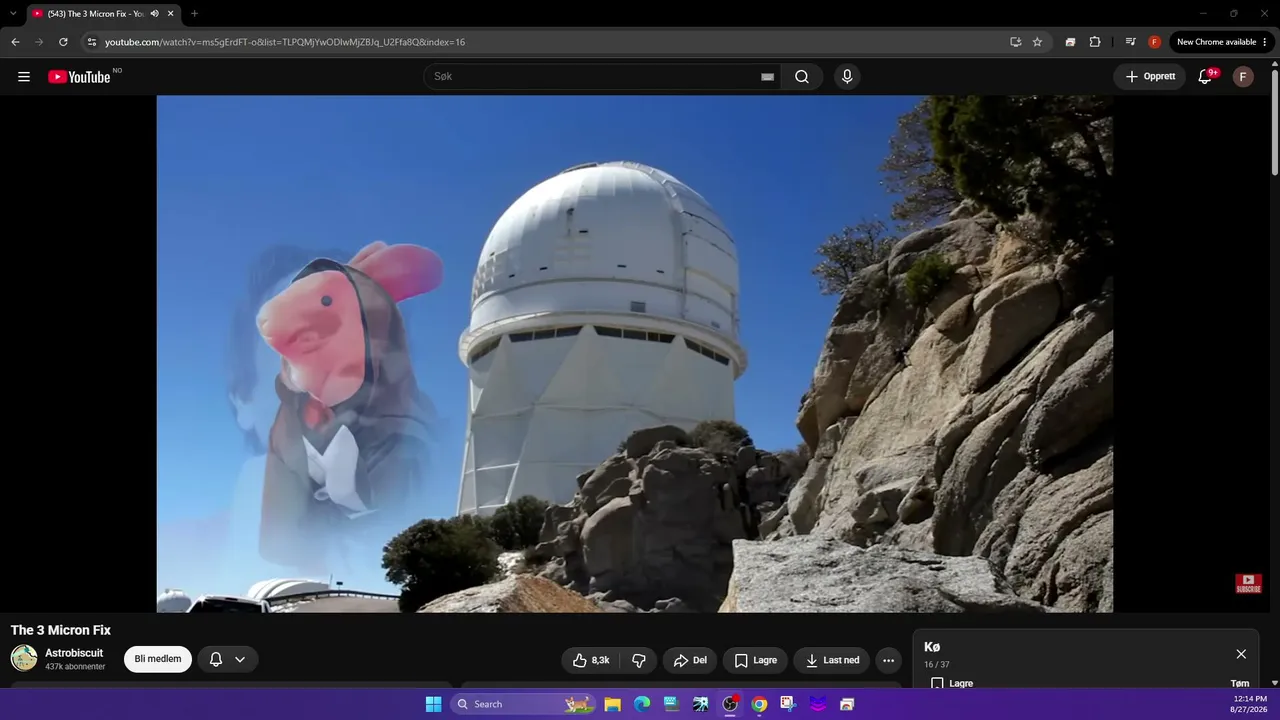Screen dimensions: 1280x720
Task: Click the 437k abonnenter subscriber count
Action: [75, 667]
